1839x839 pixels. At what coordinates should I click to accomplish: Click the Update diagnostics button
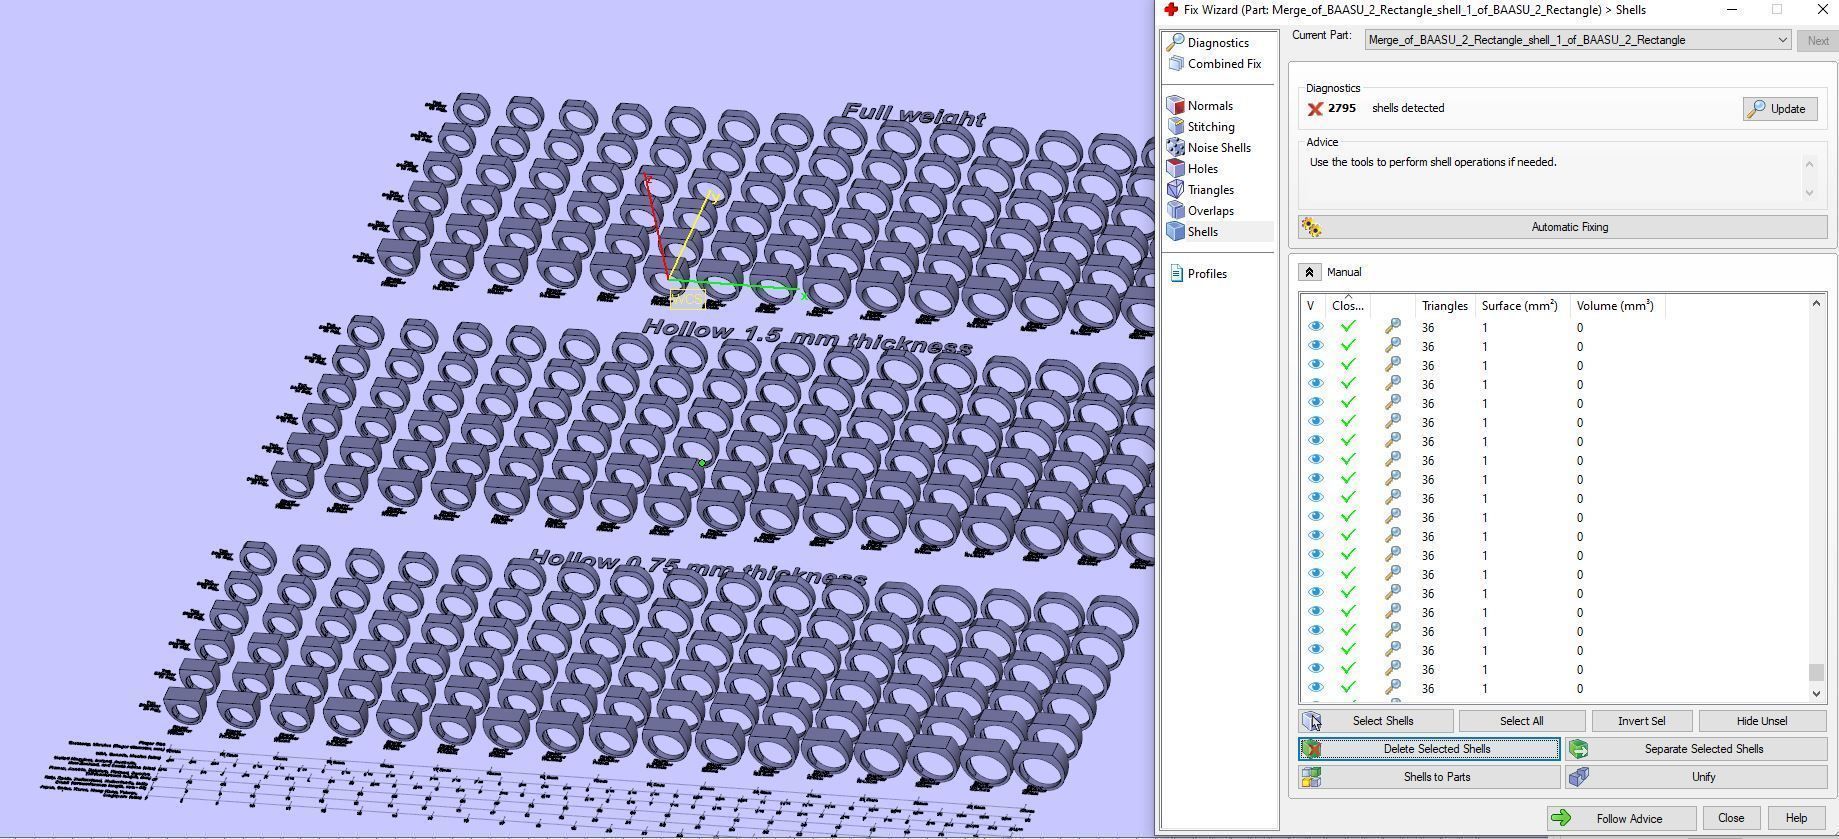tap(1780, 109)
